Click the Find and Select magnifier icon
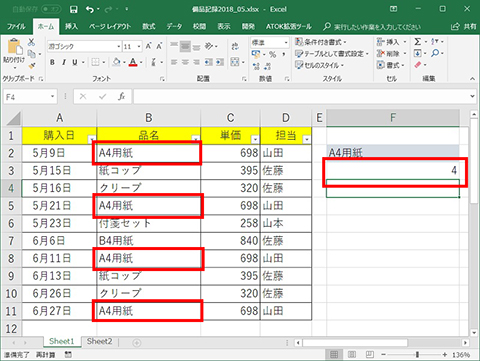 click(x=435, y=53)
